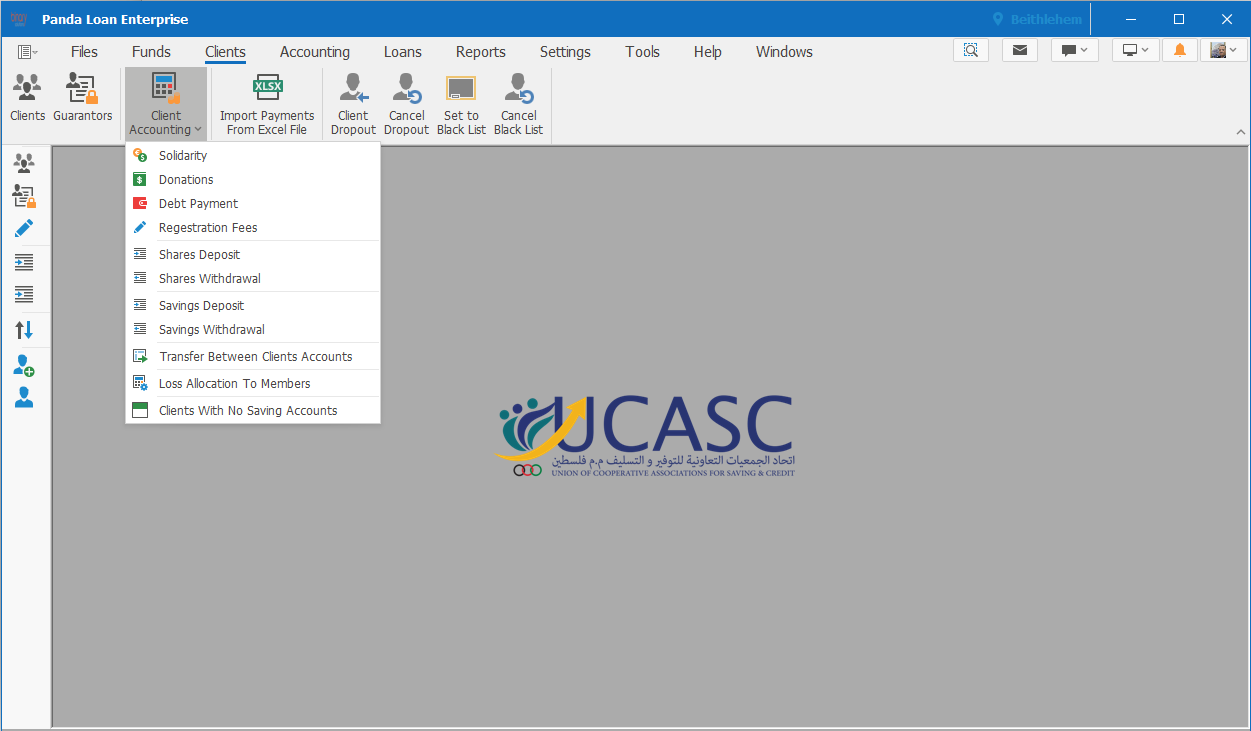Click the sidebar up-down arrows icon
Screen dimensions: 1251x731
[x=24, y=330]
